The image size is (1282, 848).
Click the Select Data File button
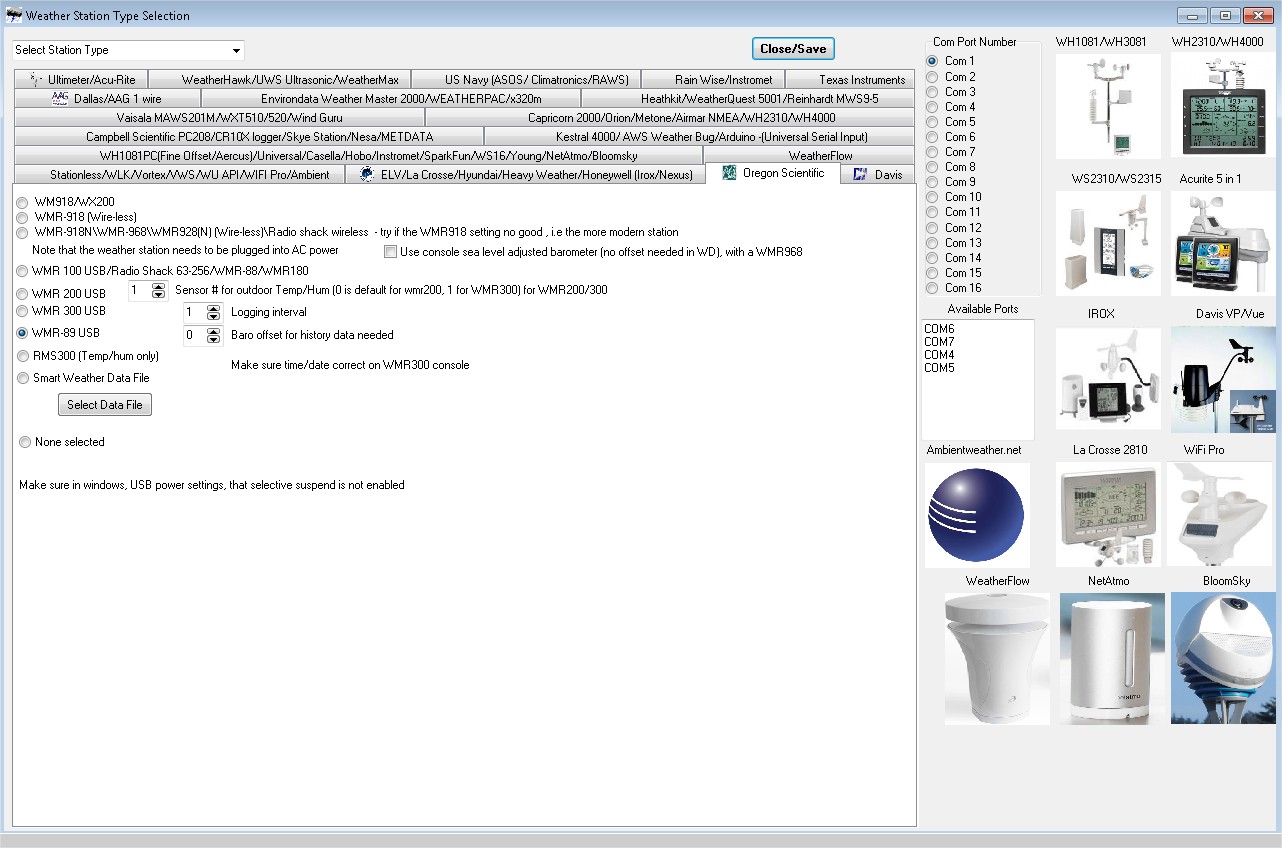pyautogui.click(x=105, y=405)
